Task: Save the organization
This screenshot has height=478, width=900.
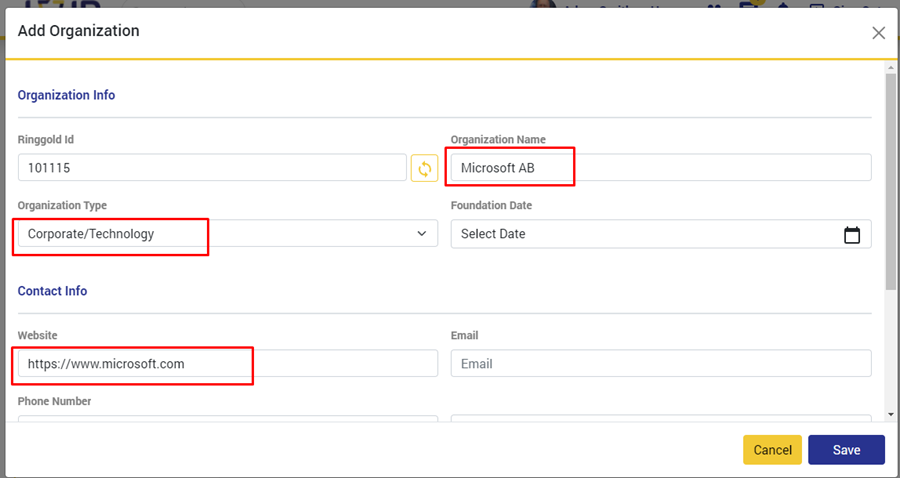Action: click(846, 450)
